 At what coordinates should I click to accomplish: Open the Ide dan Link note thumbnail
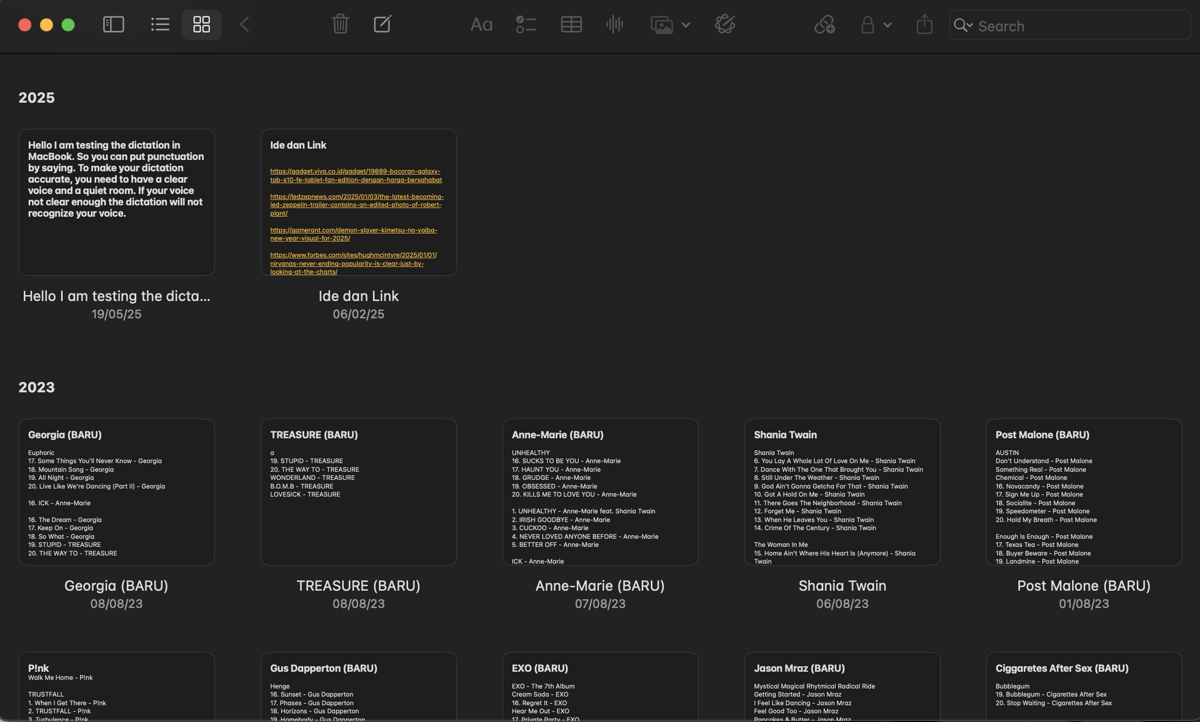click(x=359, y=202)
